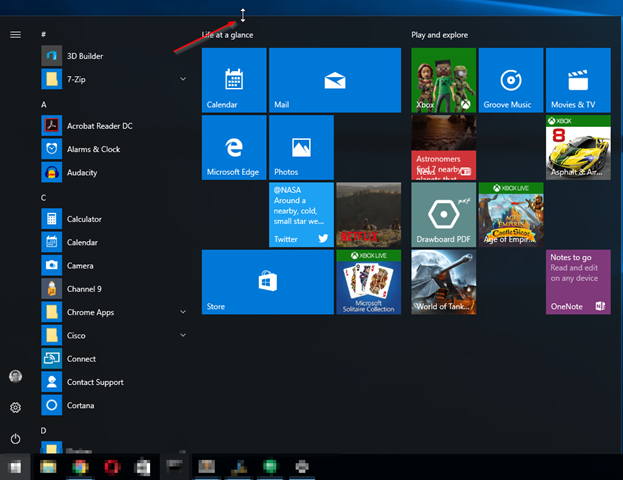
Task: Open the hamburger menu in Start
Action: 15,35
